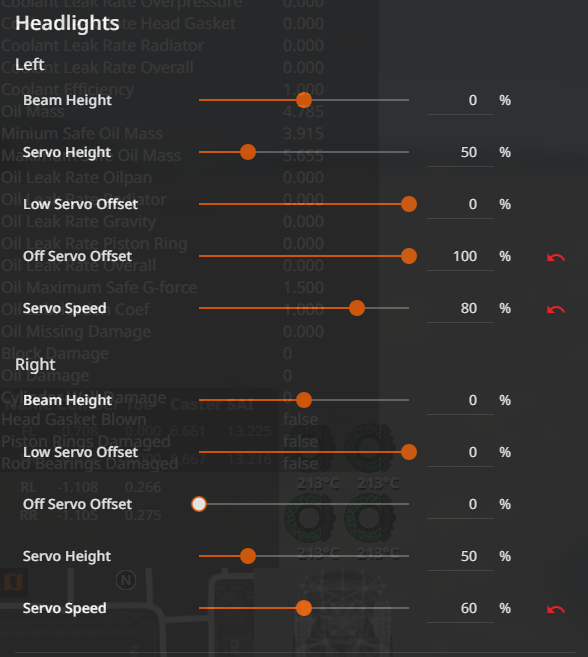Click the Left Servo Speed slider handle
Viewport: 588px width, 657px height.
click(357, 308)
